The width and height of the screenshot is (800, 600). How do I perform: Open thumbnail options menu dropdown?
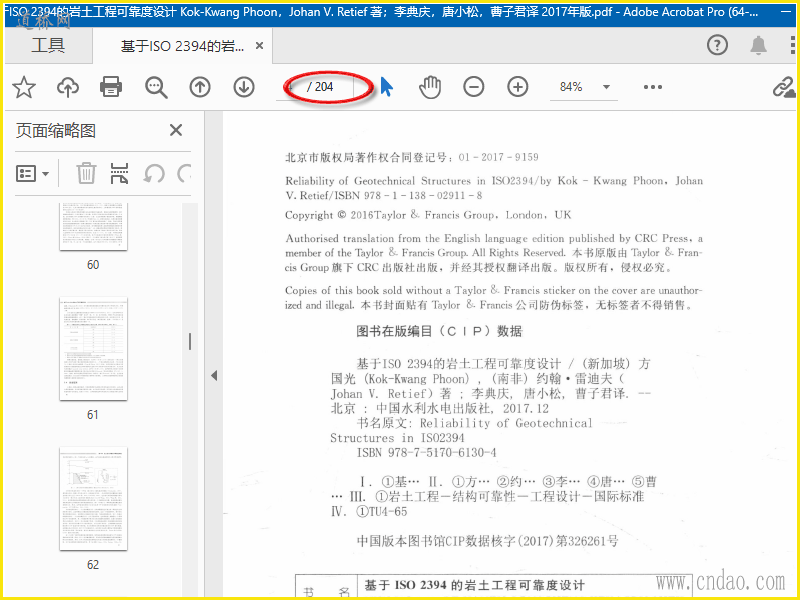(x=33, y=174)
